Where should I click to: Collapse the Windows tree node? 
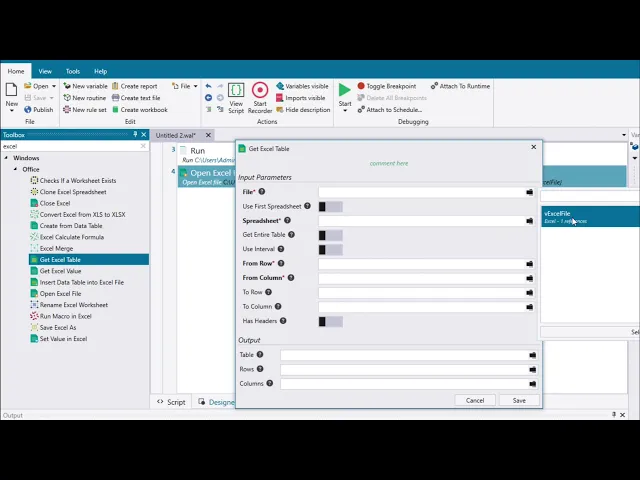(x=6, y=158)
